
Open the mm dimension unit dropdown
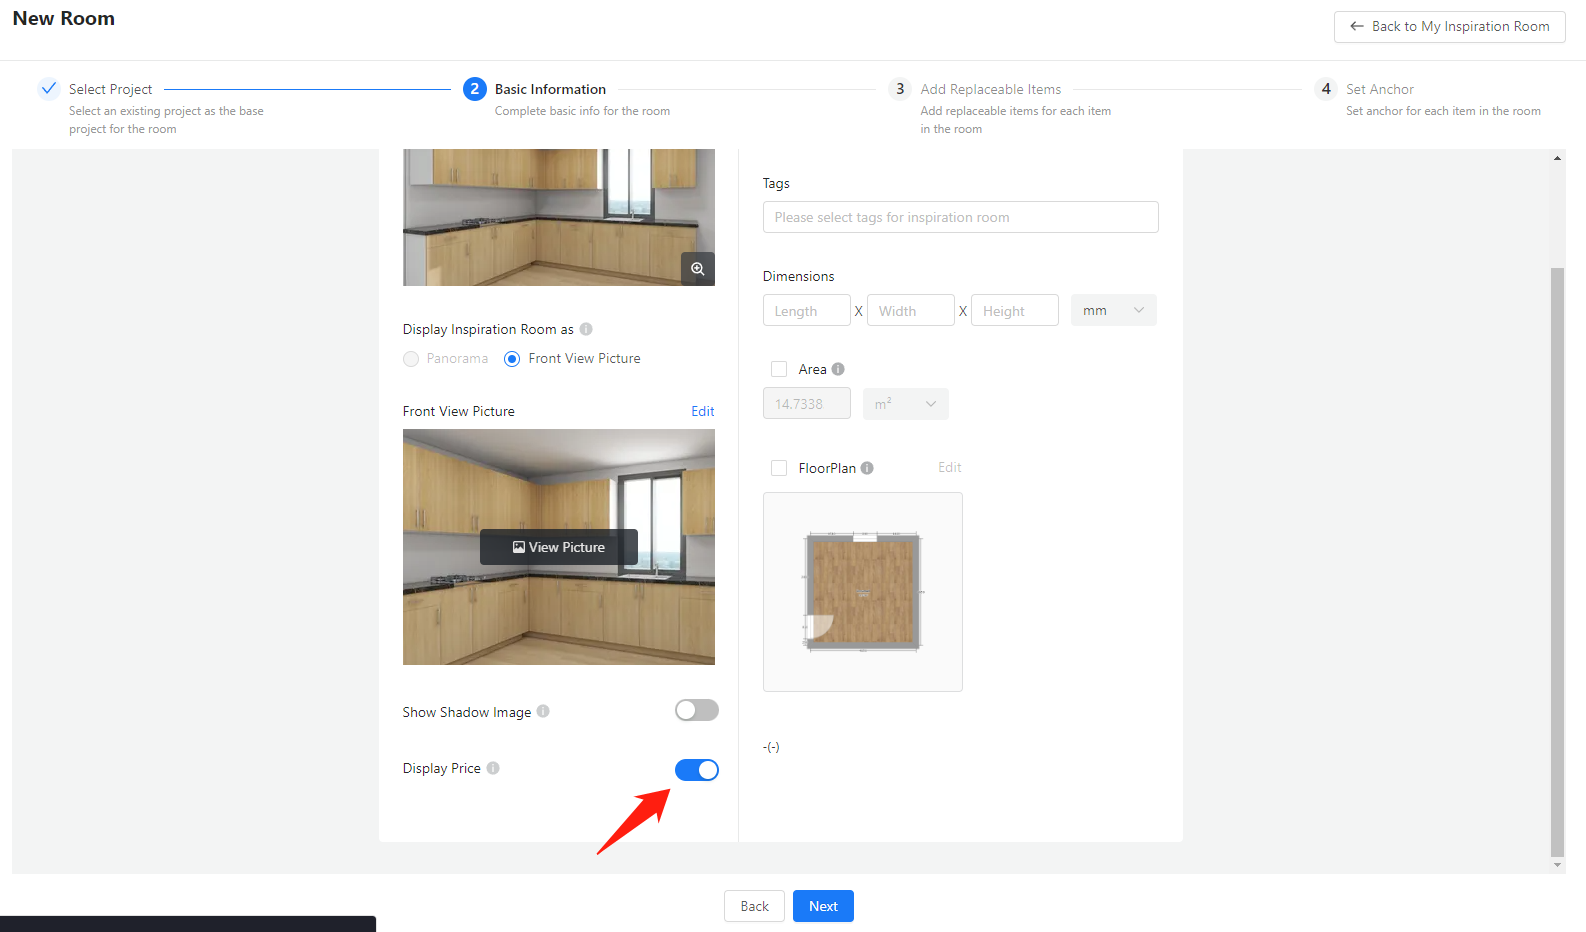(x=1113, y=311)
